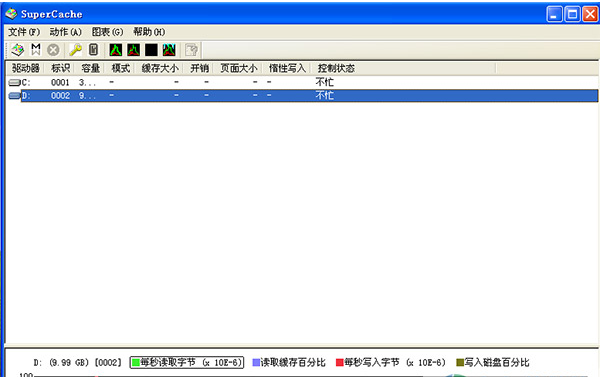Open the green-line graph toolbar icon
Image resolution: width=601 pixels, height=377 pixels.
click(x=116, y=50)
